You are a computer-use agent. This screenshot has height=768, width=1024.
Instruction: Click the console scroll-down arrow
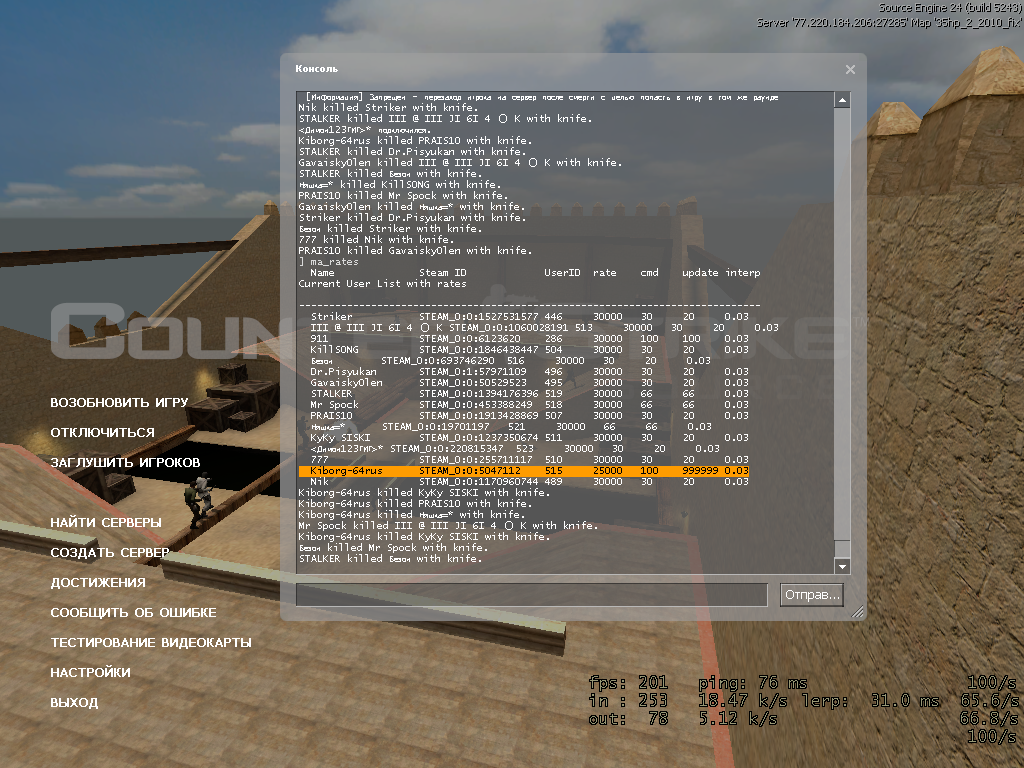tap(842, 566)
